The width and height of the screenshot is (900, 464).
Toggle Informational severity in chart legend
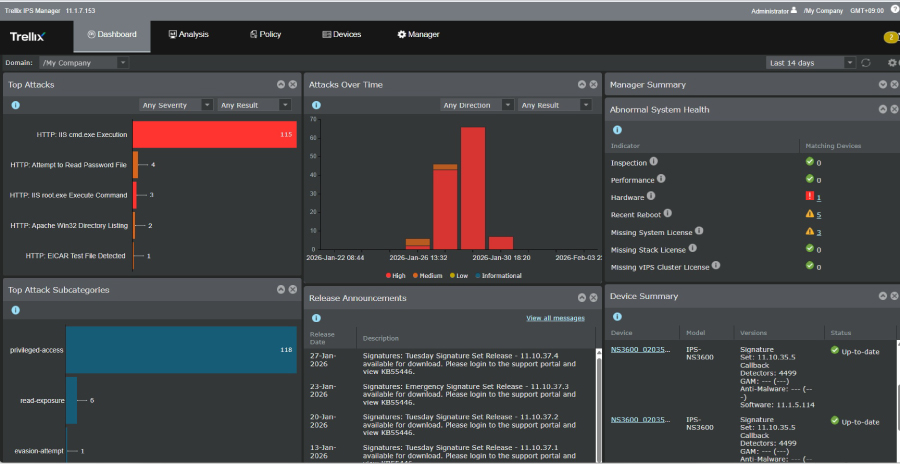(x=498, y=276)
